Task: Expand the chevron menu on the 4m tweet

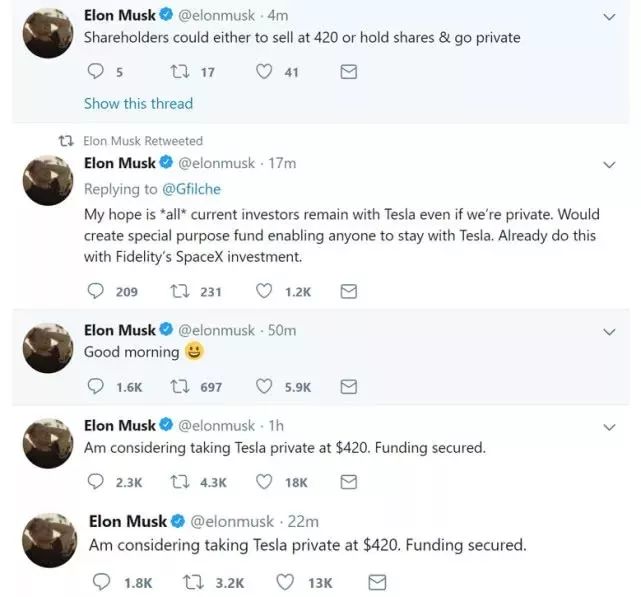Action: (609, 17)
